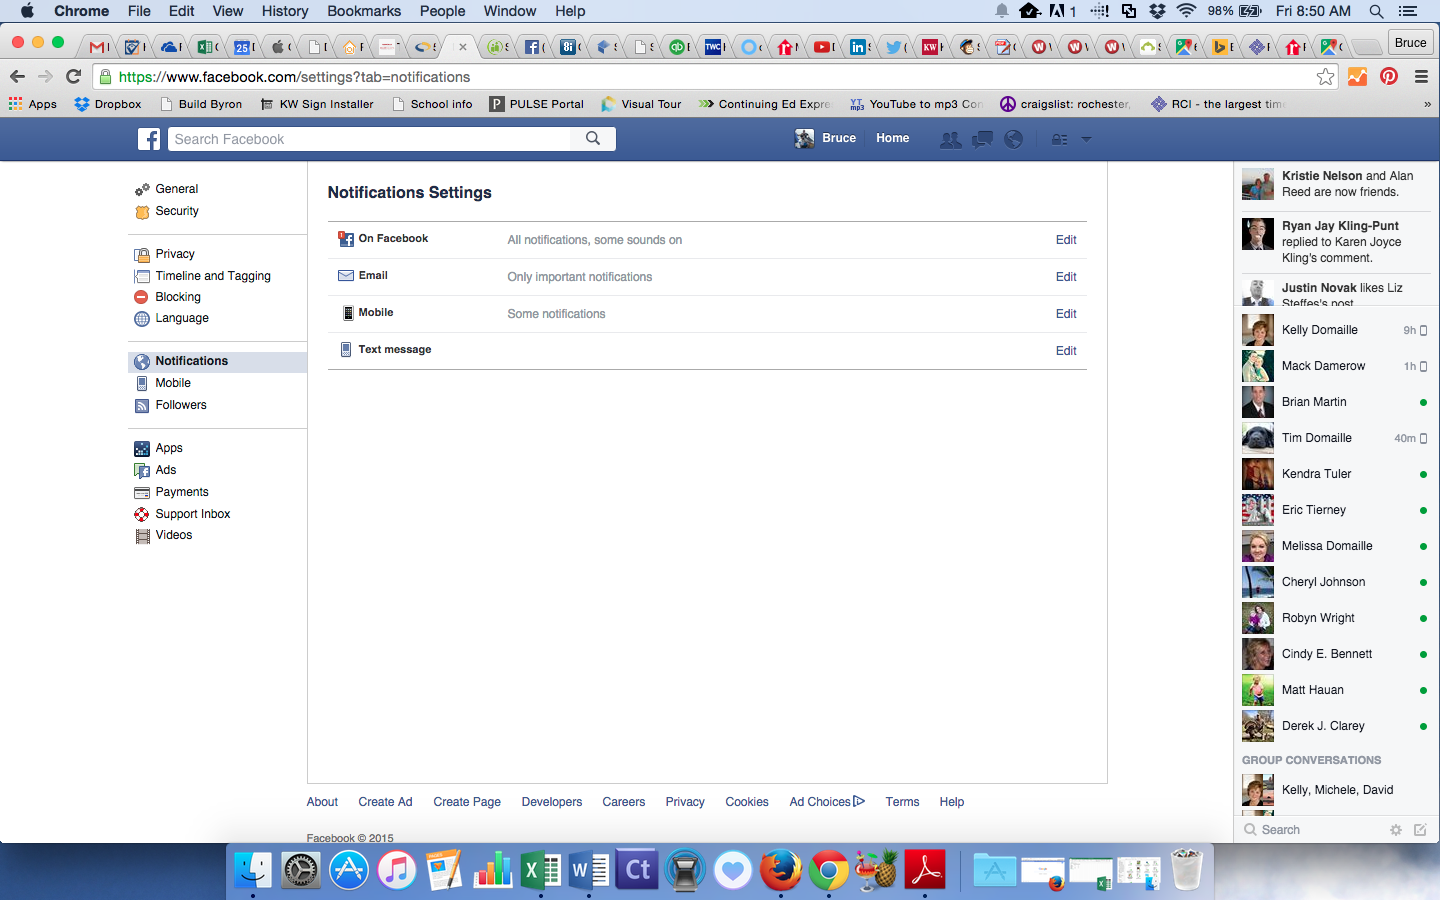This screenshot has height=900, width=1440.
Task: Click Chrome back arrow
Action: click(17, 76)
